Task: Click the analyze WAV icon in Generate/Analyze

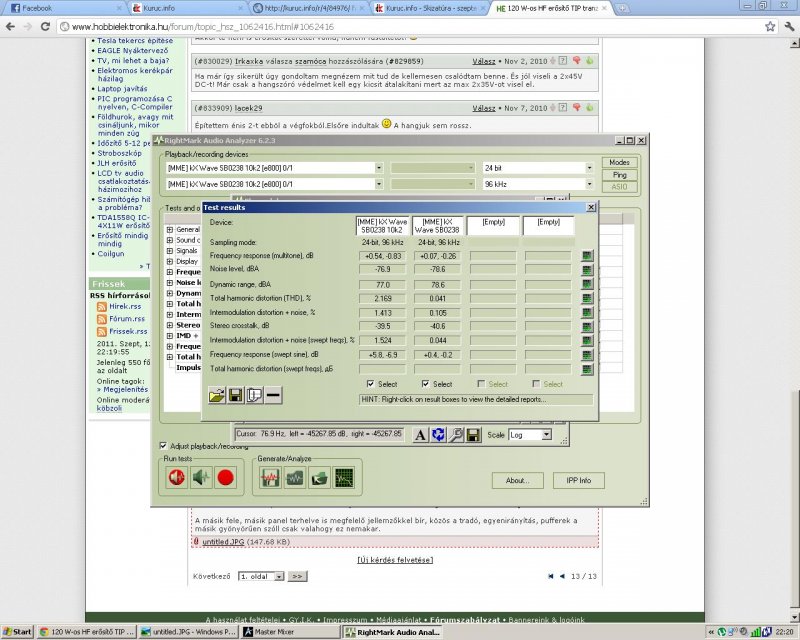Action: click(294, 478)
